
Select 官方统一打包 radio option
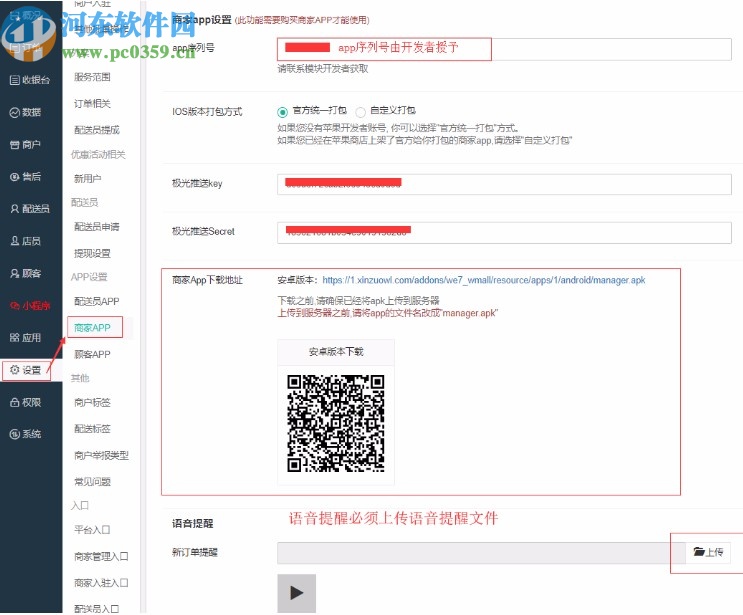(282, 112)
